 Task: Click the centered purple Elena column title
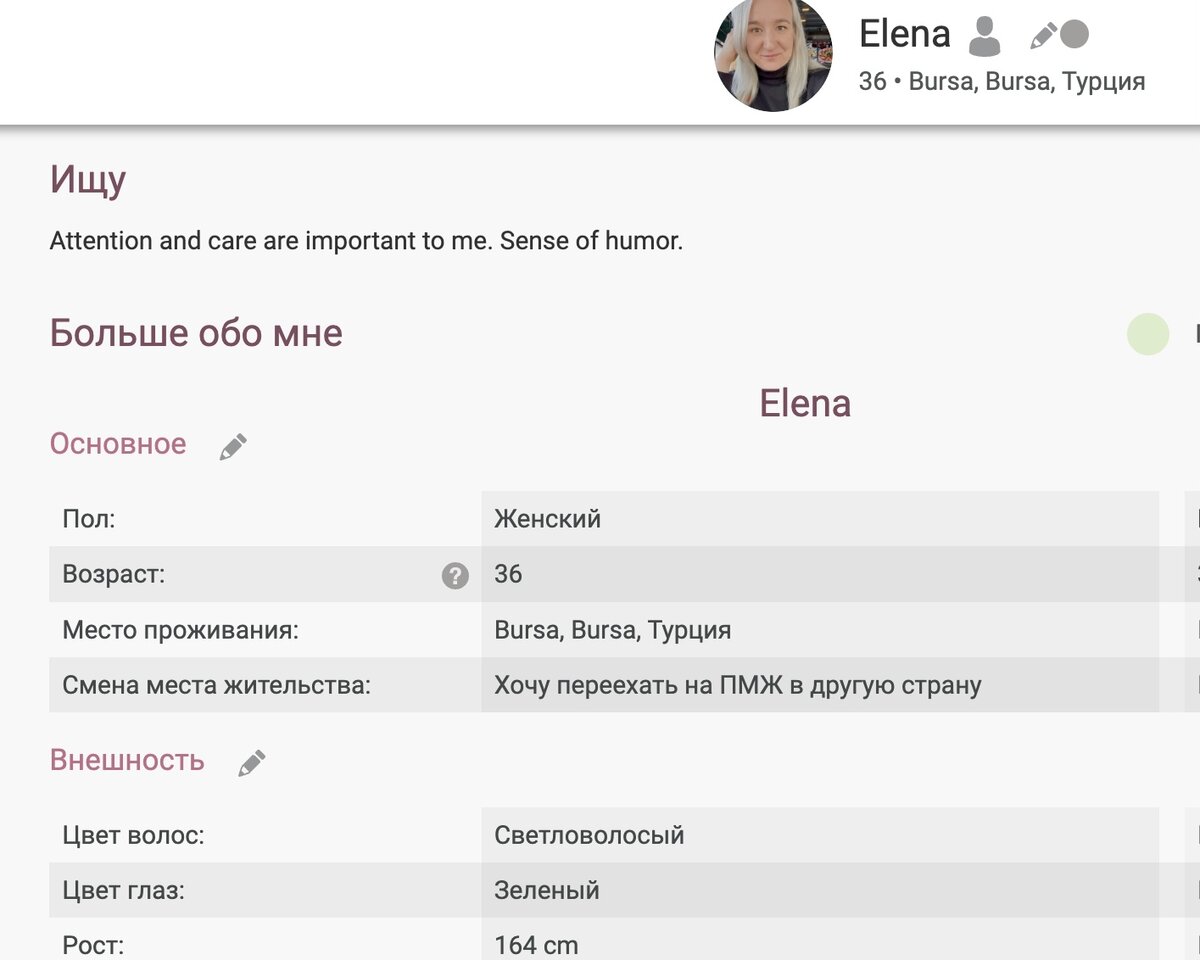click(x=805, y=403)
